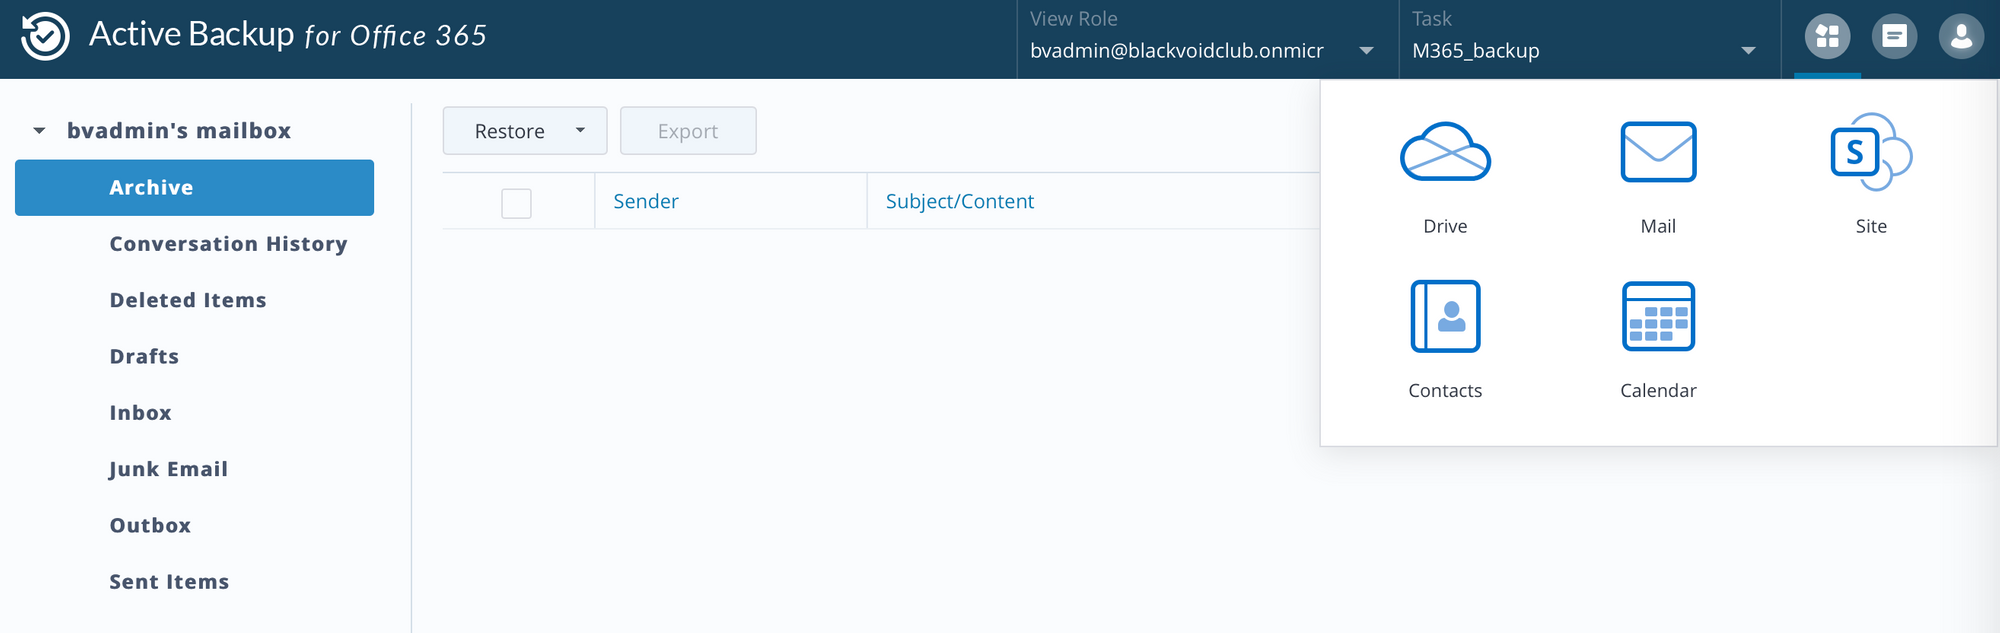Viewport: 2000px width, 633px height.
Task: Open the Restore button dropdown arrow
Action: (x=580, y=131)
